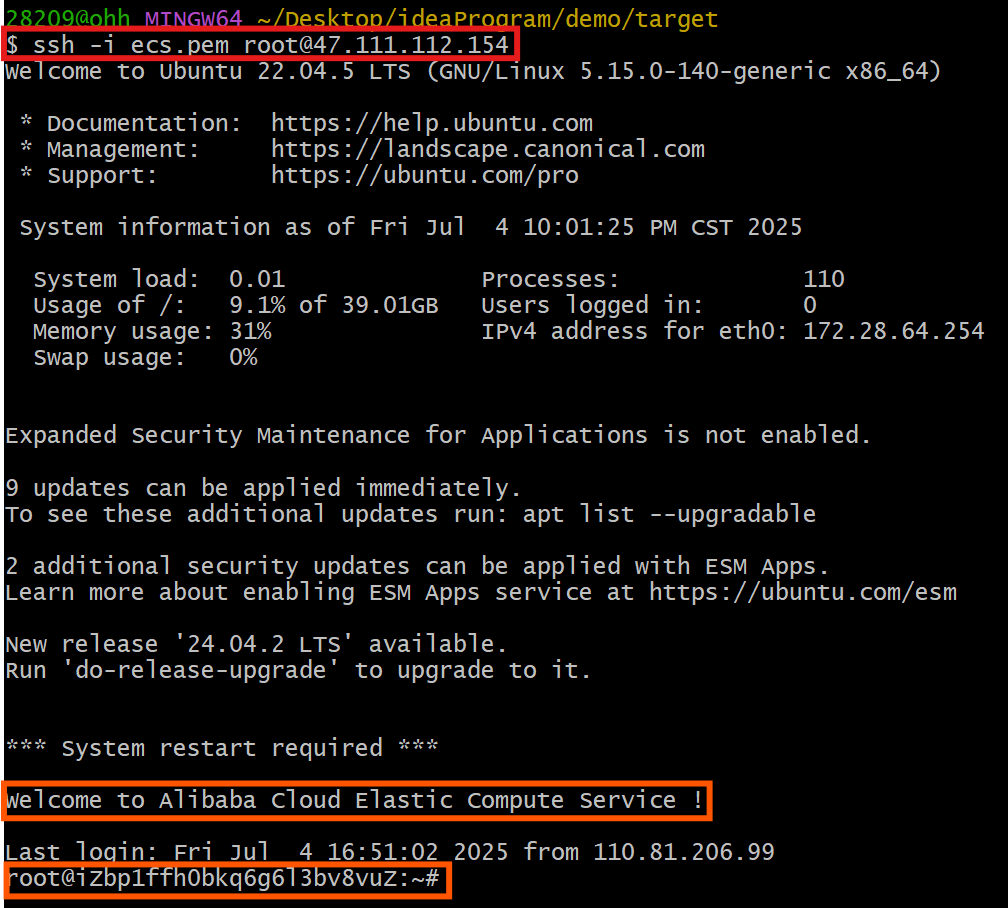
Task: Click the Welcome to Alibaba Cloud Elastic Compute Service line
Action: click(354, 801)
